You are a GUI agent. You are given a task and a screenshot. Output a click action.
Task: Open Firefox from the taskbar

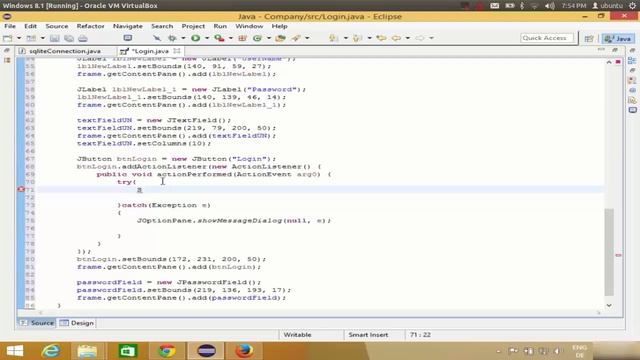pos(244,351)
